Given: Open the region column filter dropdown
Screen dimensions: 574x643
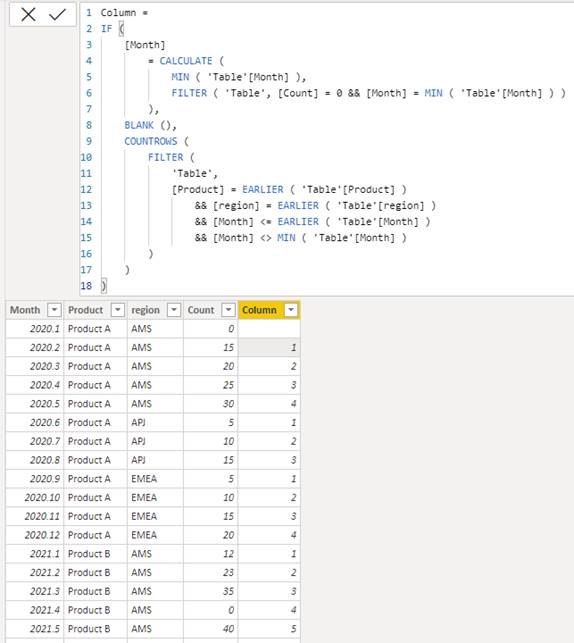Looking at the screenshot, I should [x=174, y=310].
